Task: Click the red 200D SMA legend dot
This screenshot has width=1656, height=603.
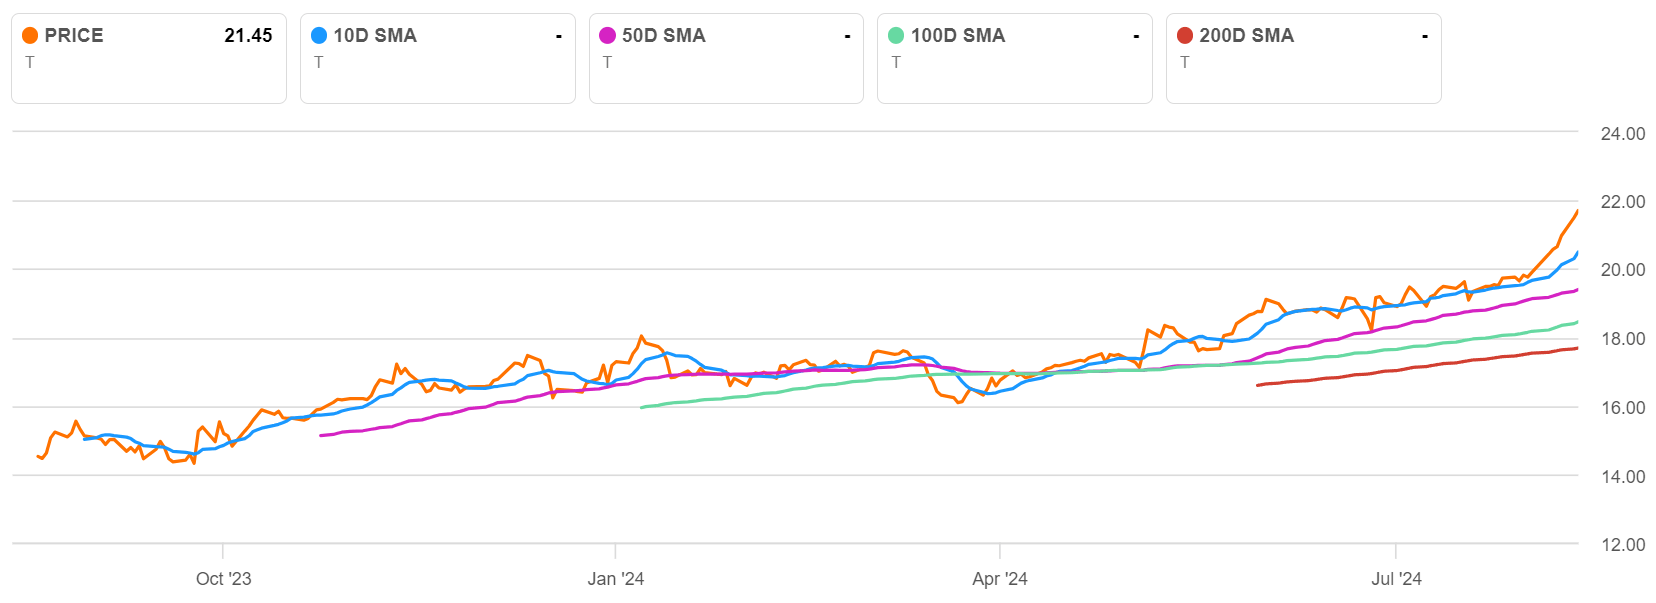Action: [1185, 36]
